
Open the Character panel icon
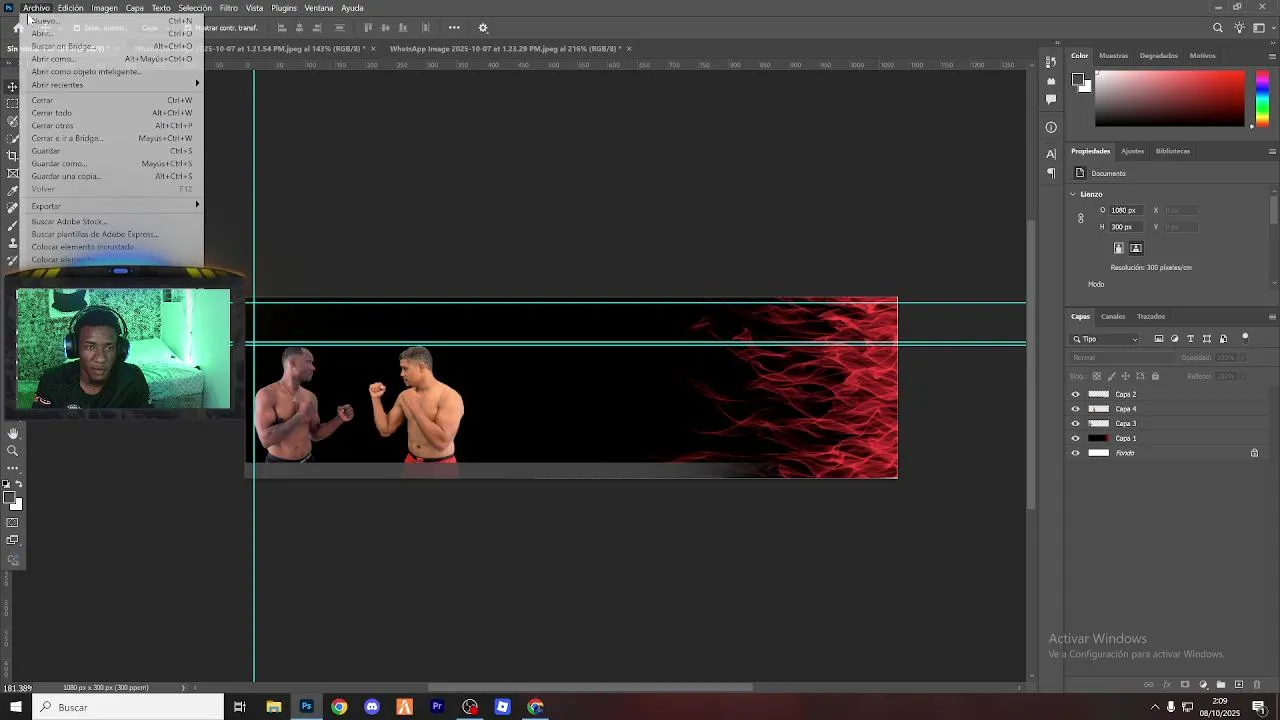tap(1051, 154)
